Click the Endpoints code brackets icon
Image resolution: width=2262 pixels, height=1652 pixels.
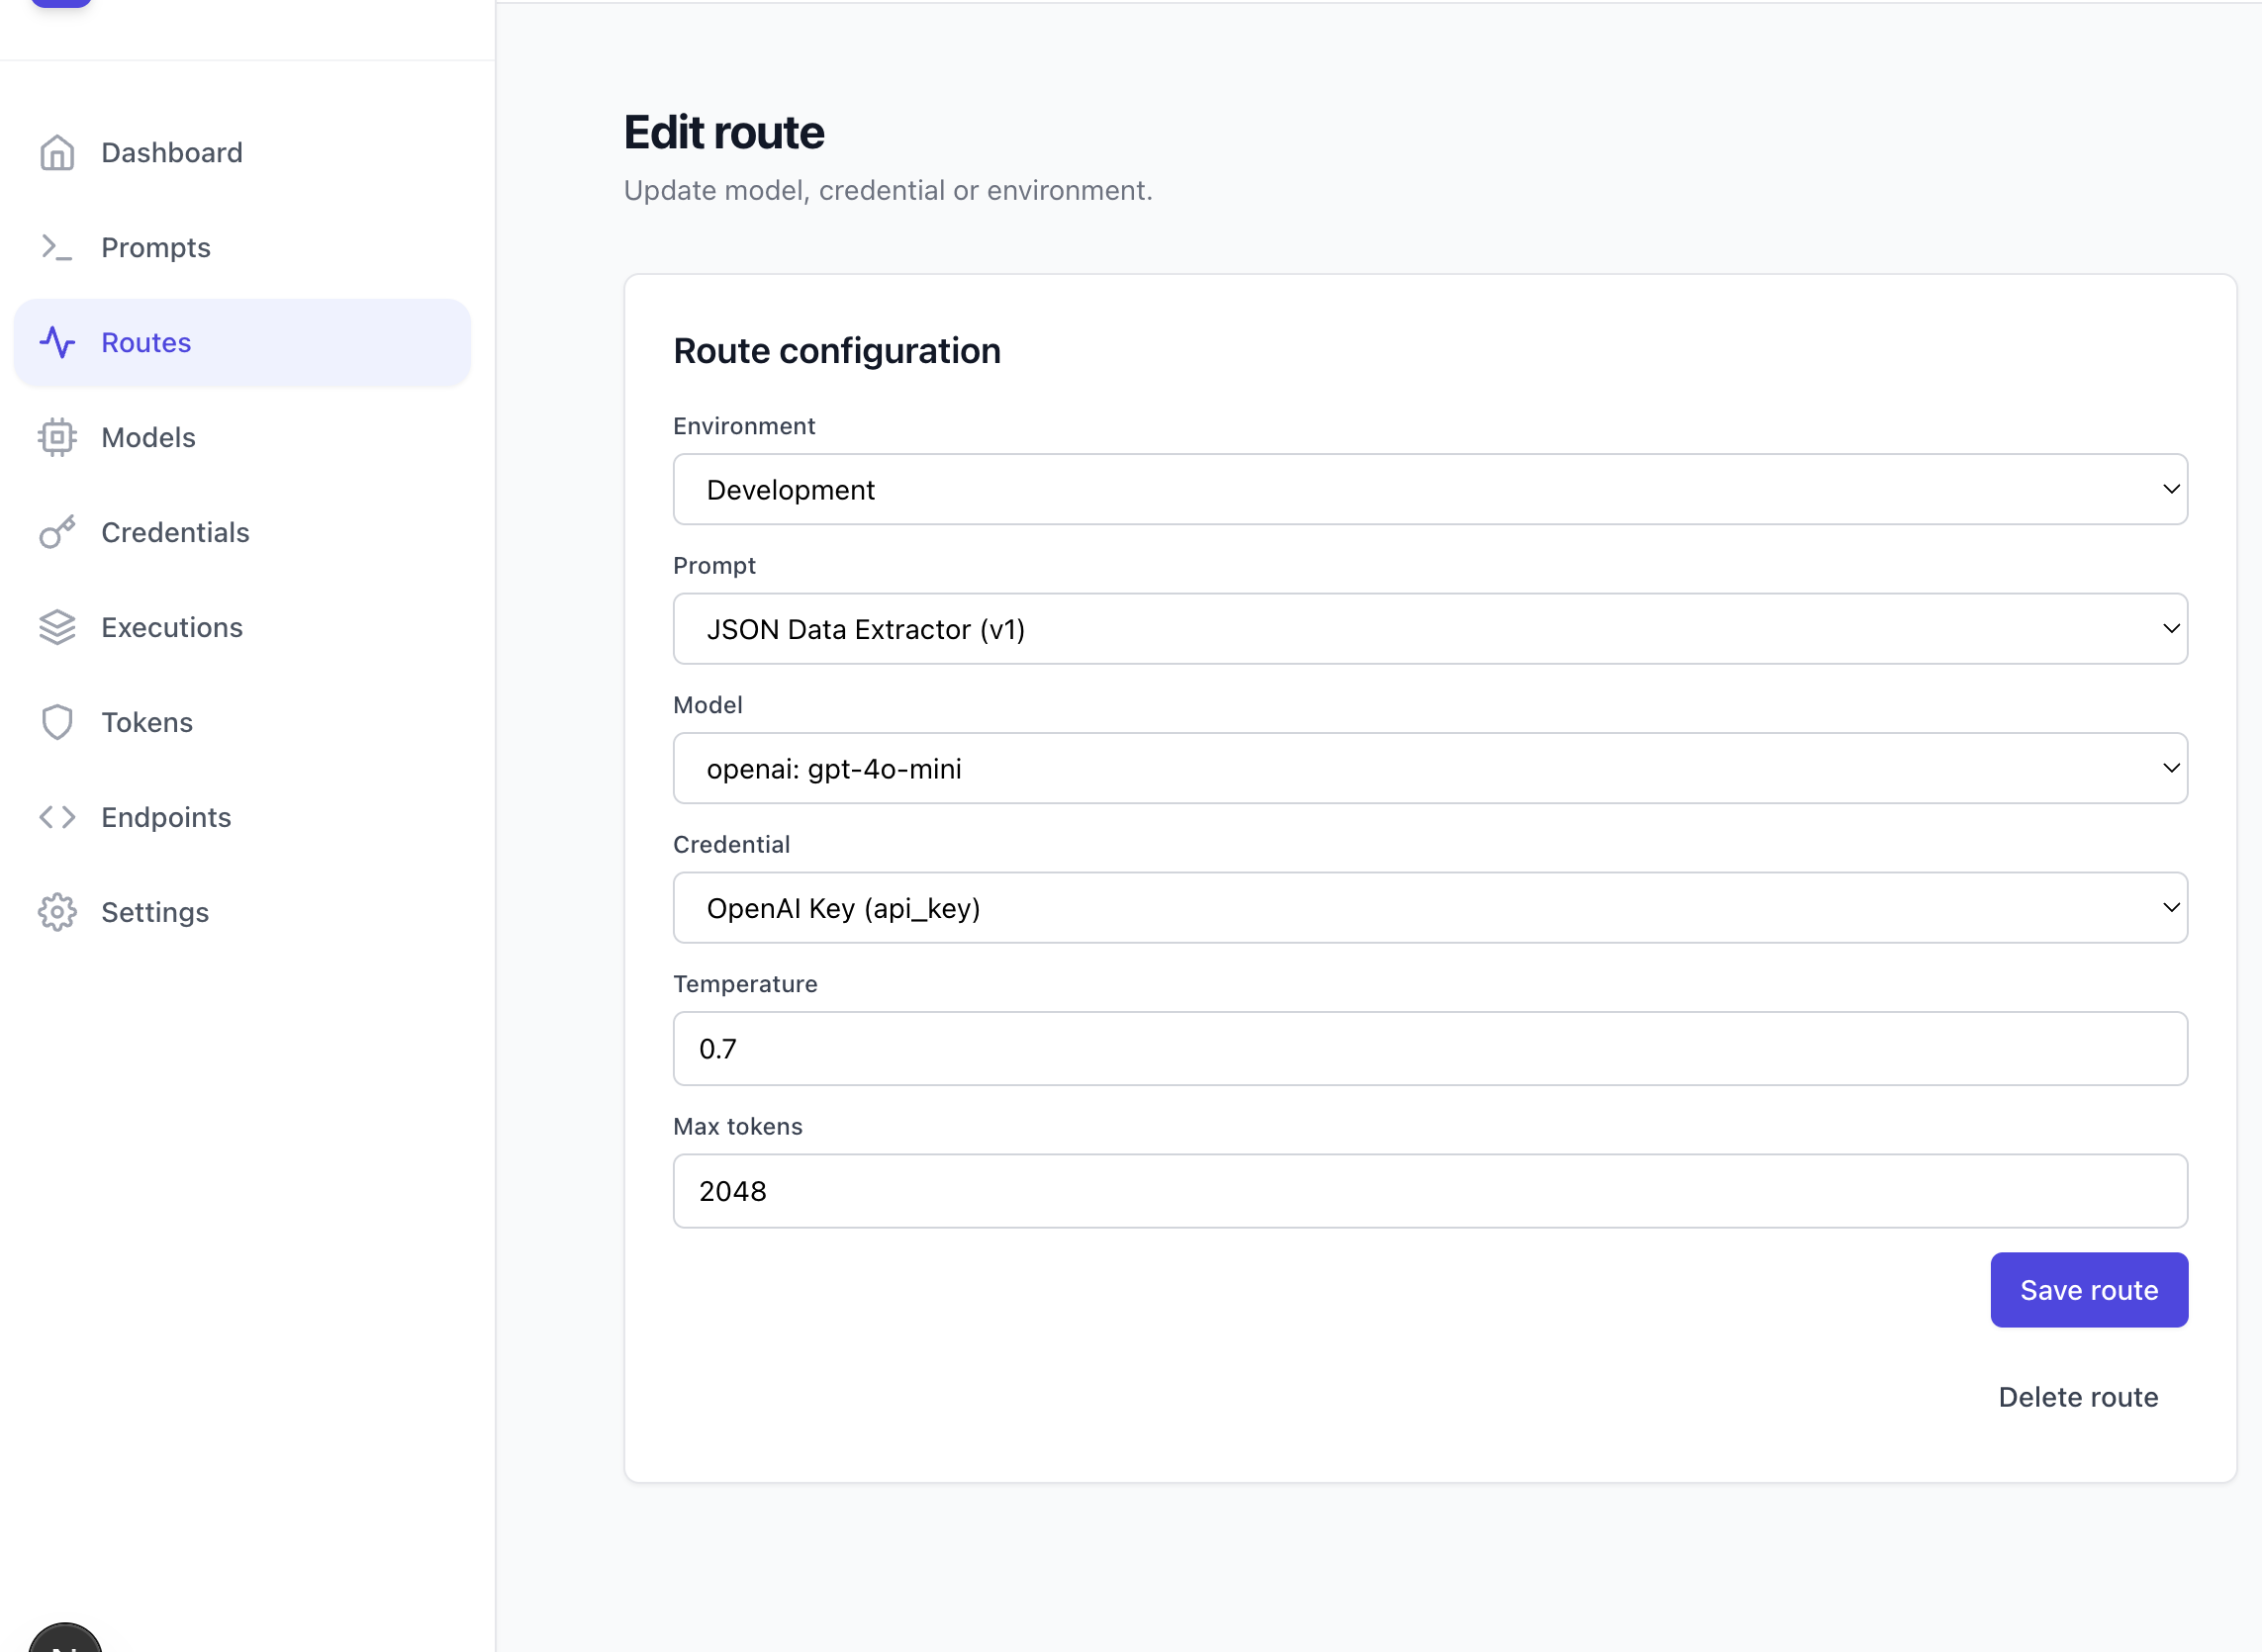click(57, 818)
